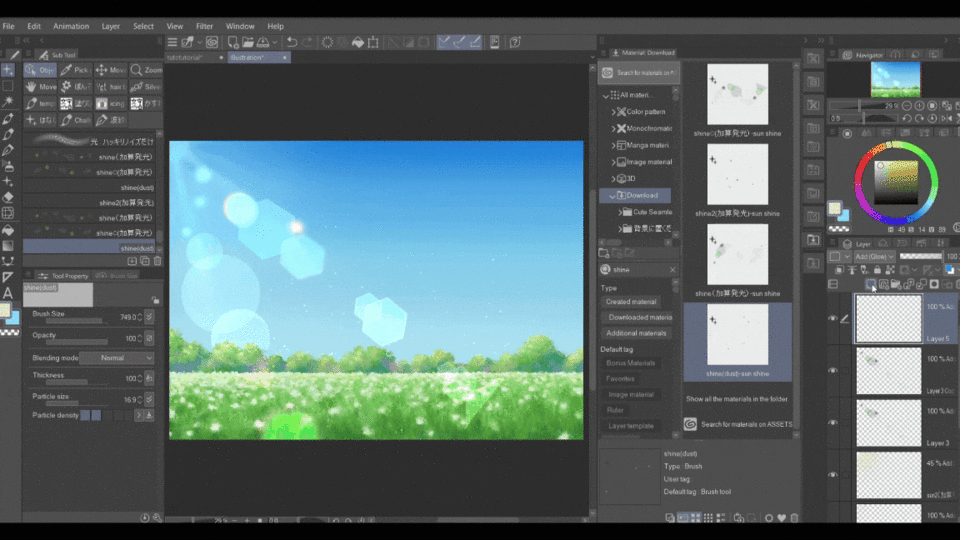Clear the shine search with X

(672, 270)
